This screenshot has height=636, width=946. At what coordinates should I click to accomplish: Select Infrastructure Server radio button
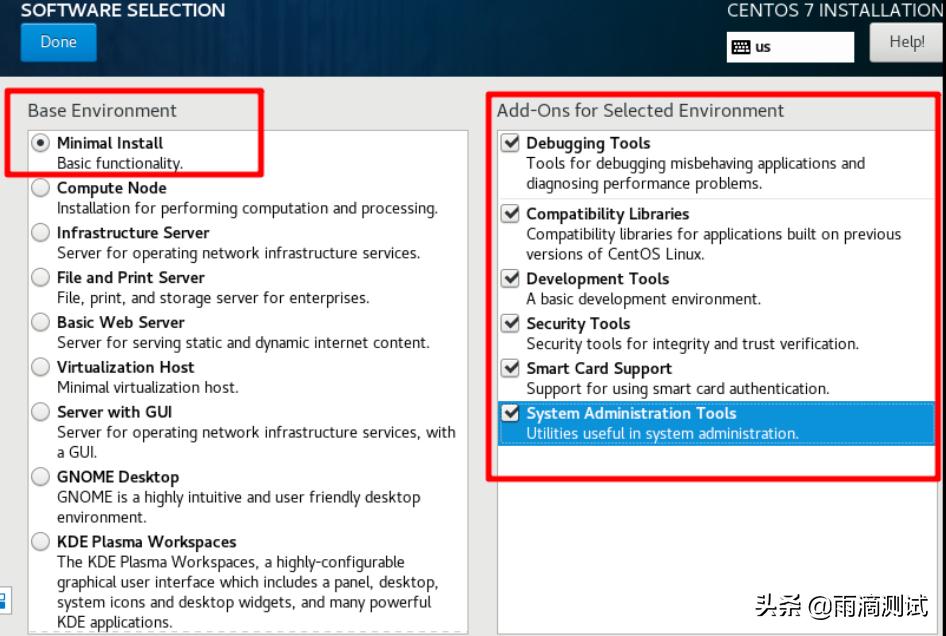(x=41, y=233)
